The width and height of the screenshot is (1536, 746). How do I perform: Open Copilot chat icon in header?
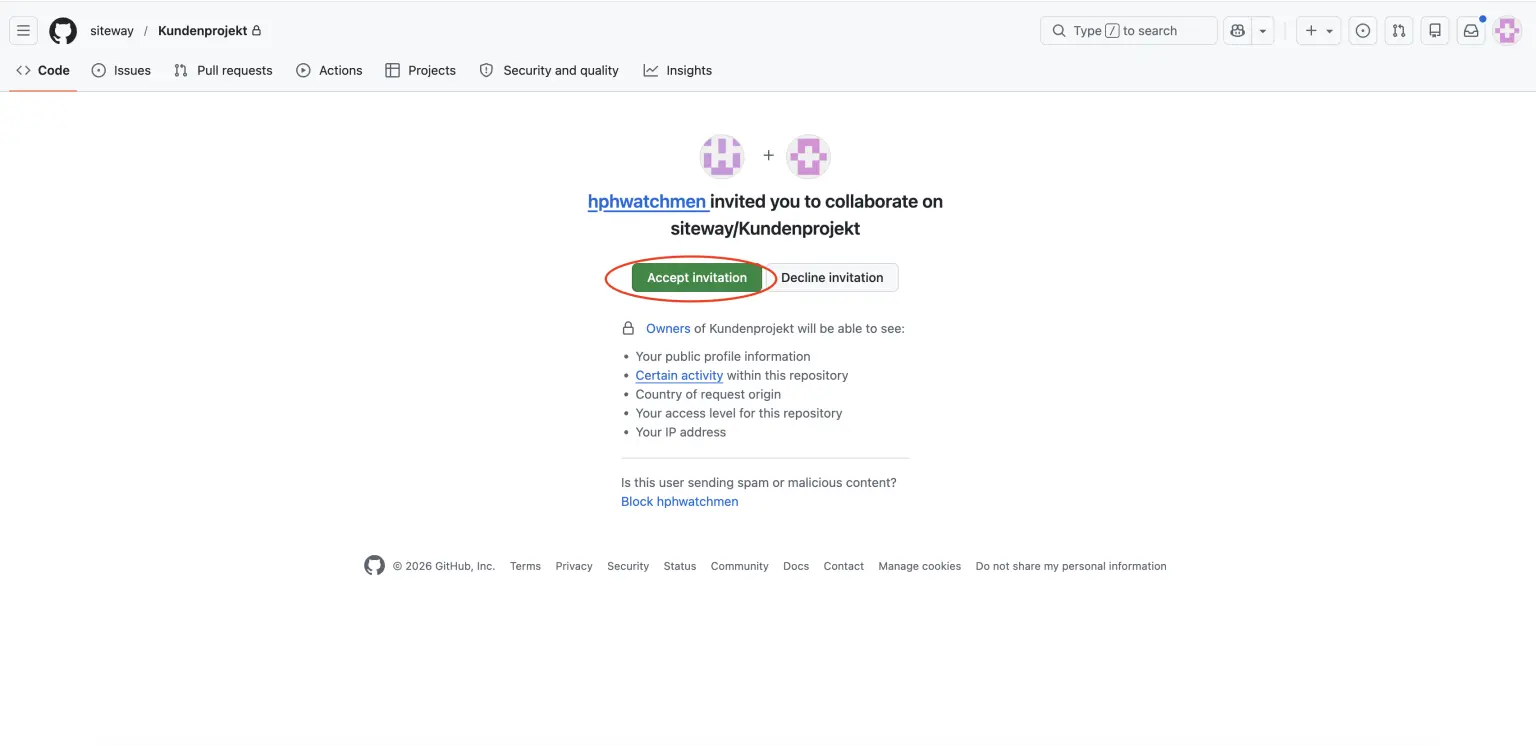click(x=1238, y=31)
